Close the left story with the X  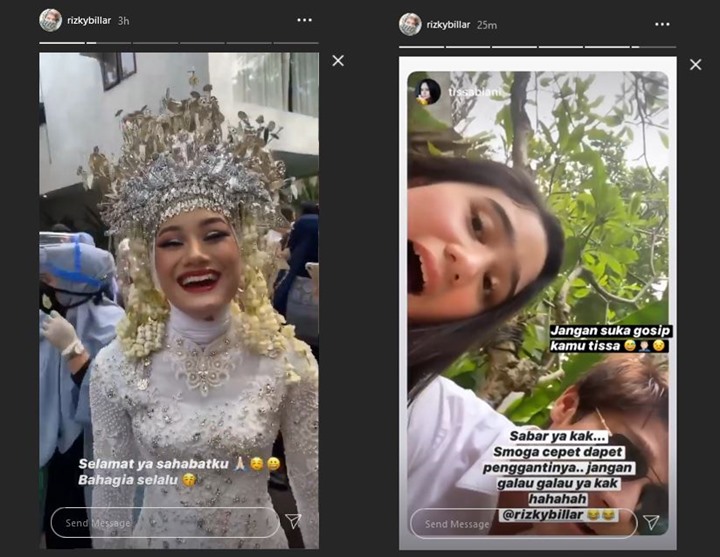click(338, 61)
